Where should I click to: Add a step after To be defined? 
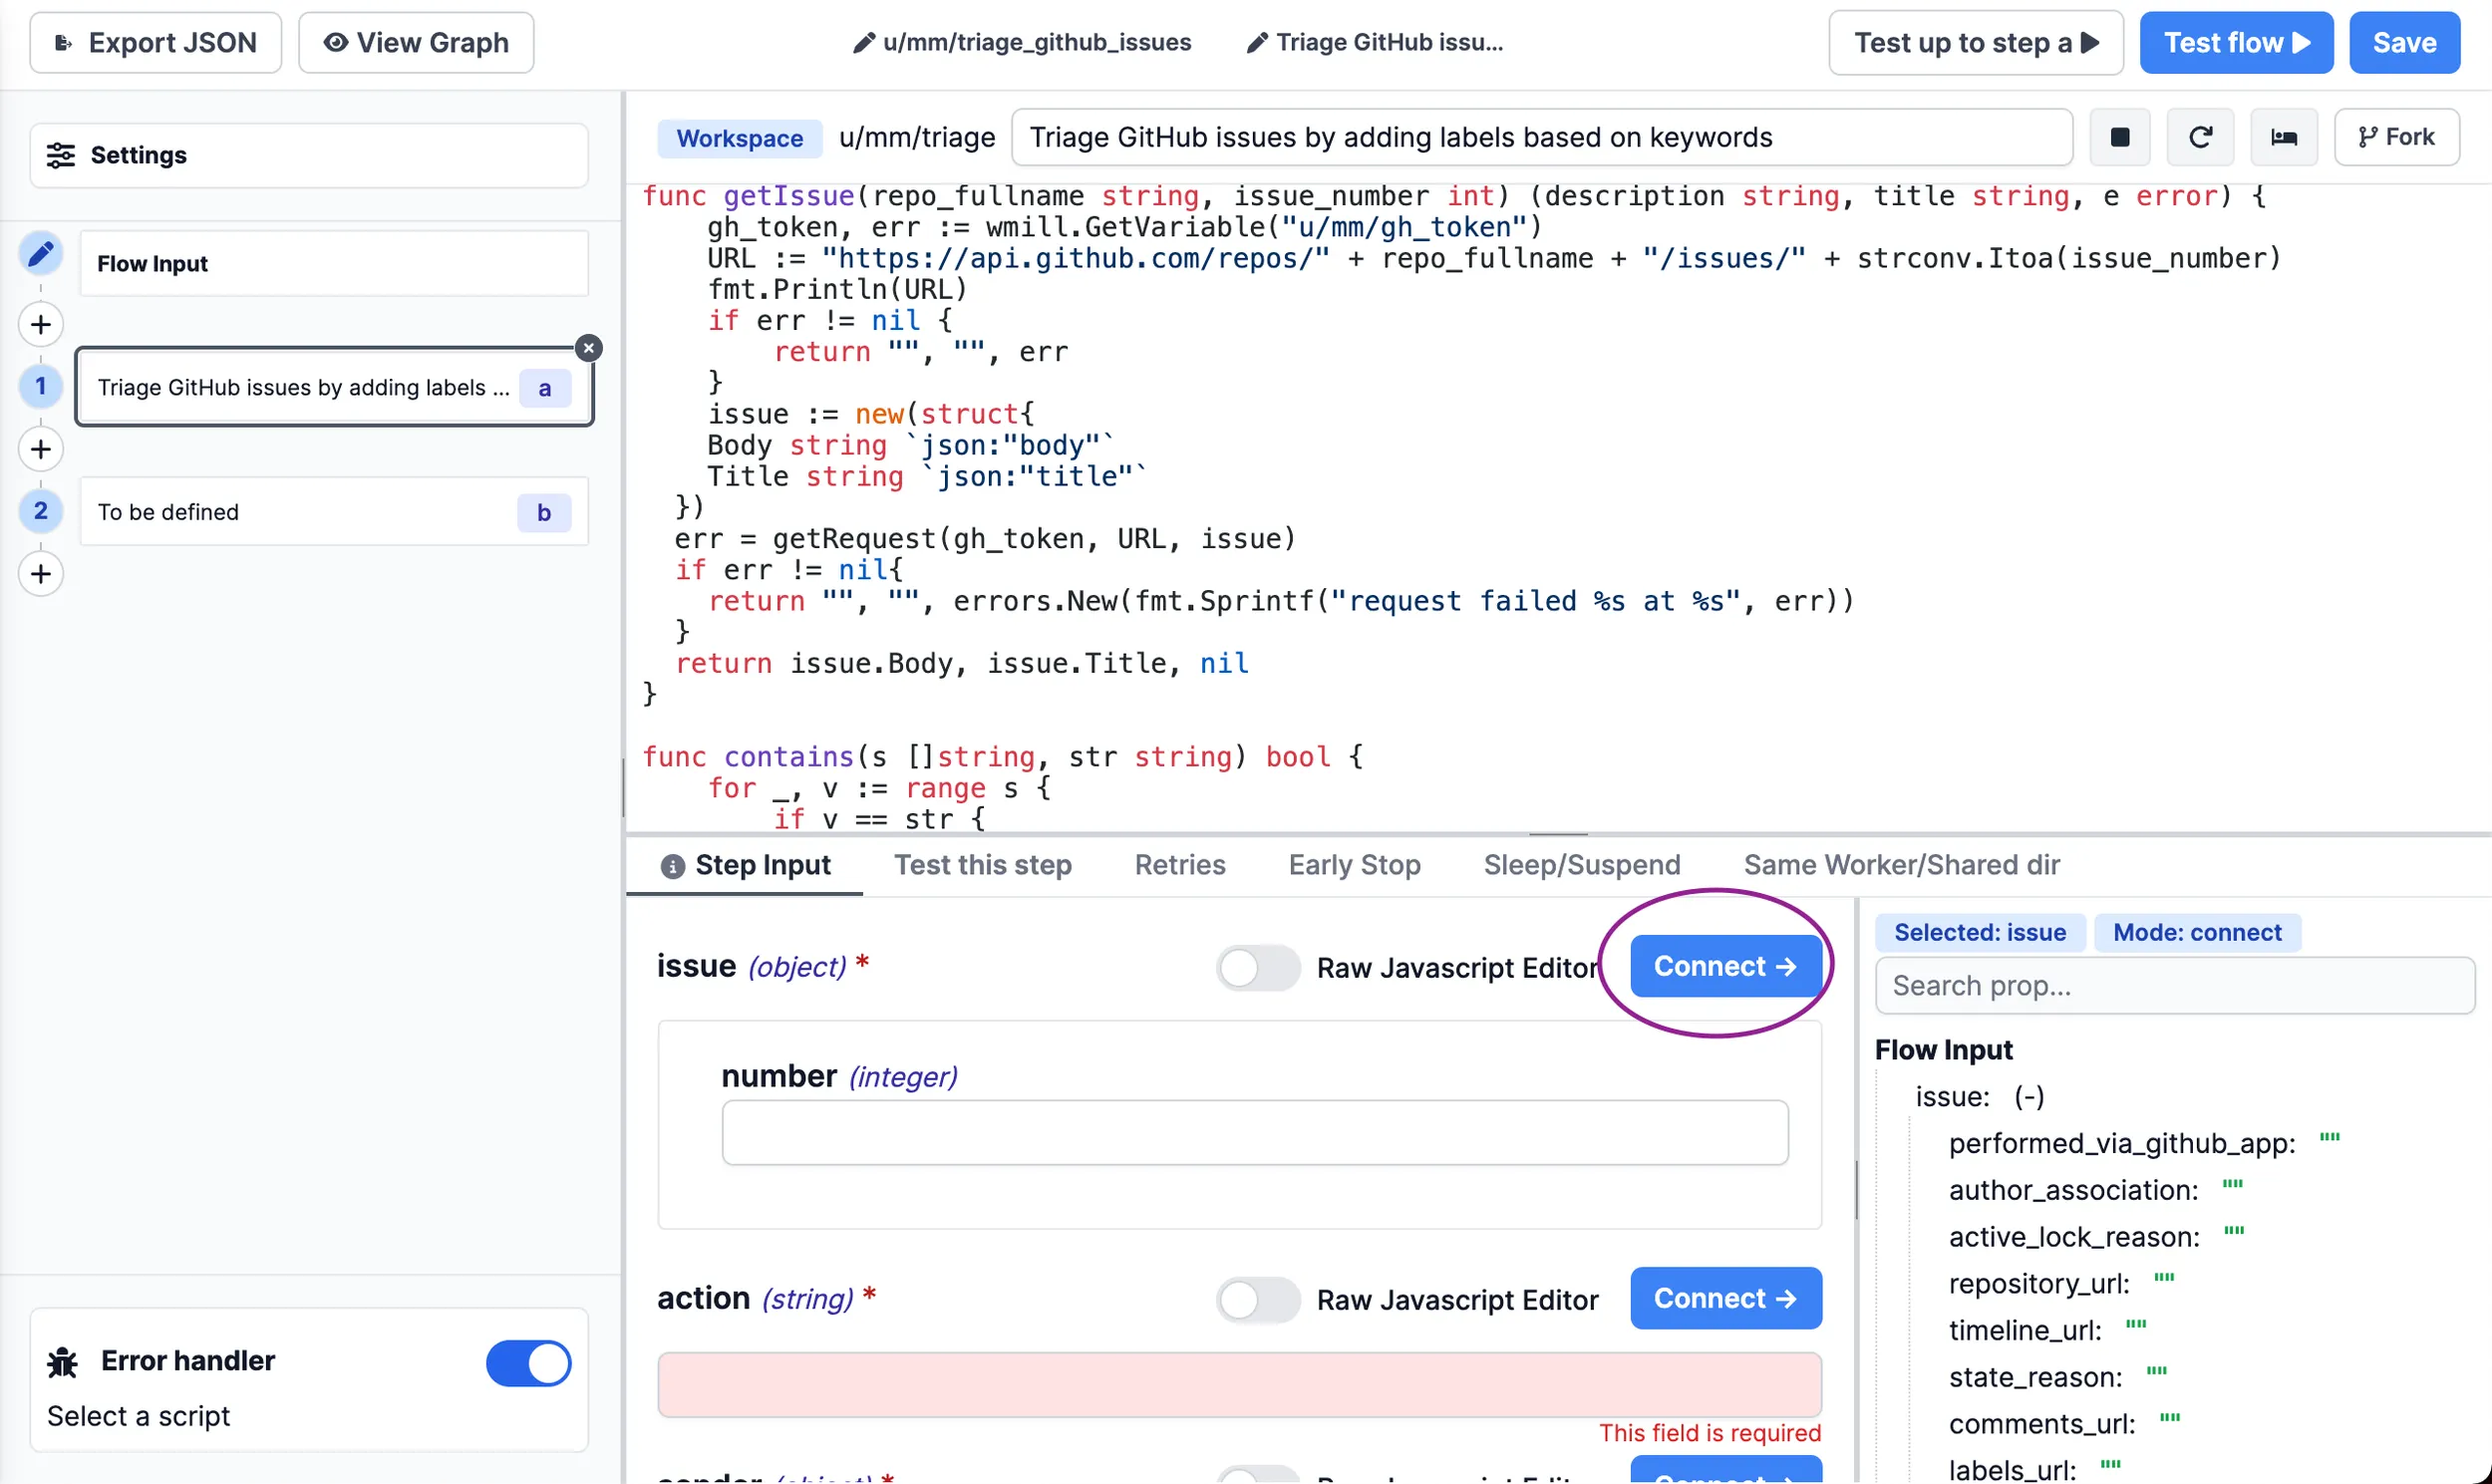[41, 574]
